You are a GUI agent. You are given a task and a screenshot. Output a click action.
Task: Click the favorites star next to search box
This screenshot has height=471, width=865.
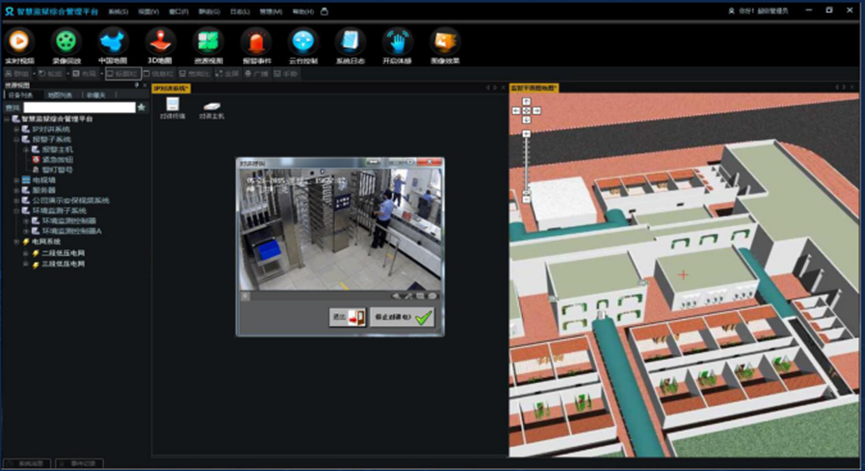click(x=142, y=107)
